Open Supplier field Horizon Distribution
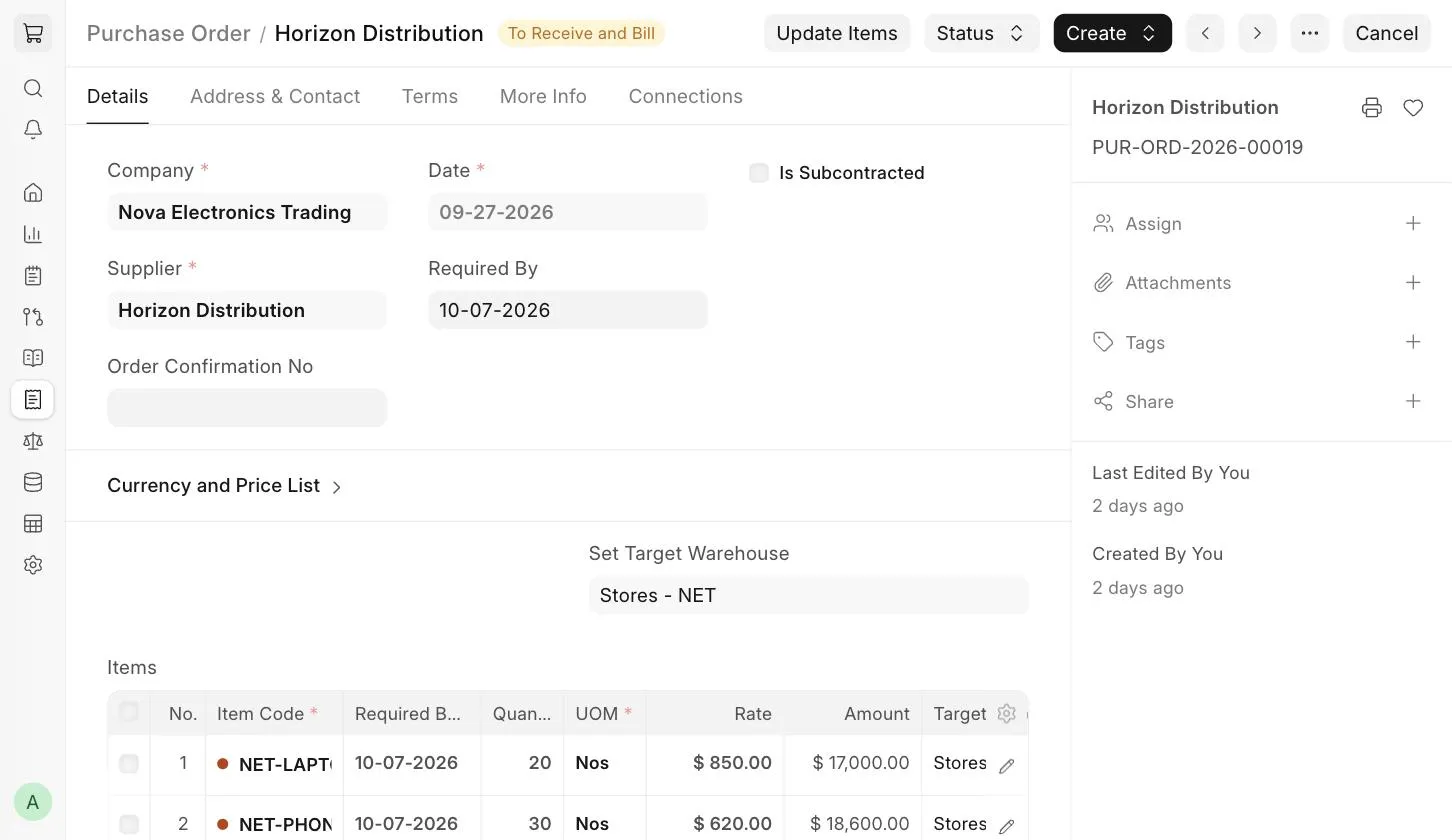Image resolution: width=1452 pixels, height=840 pixels. [247, 310]
